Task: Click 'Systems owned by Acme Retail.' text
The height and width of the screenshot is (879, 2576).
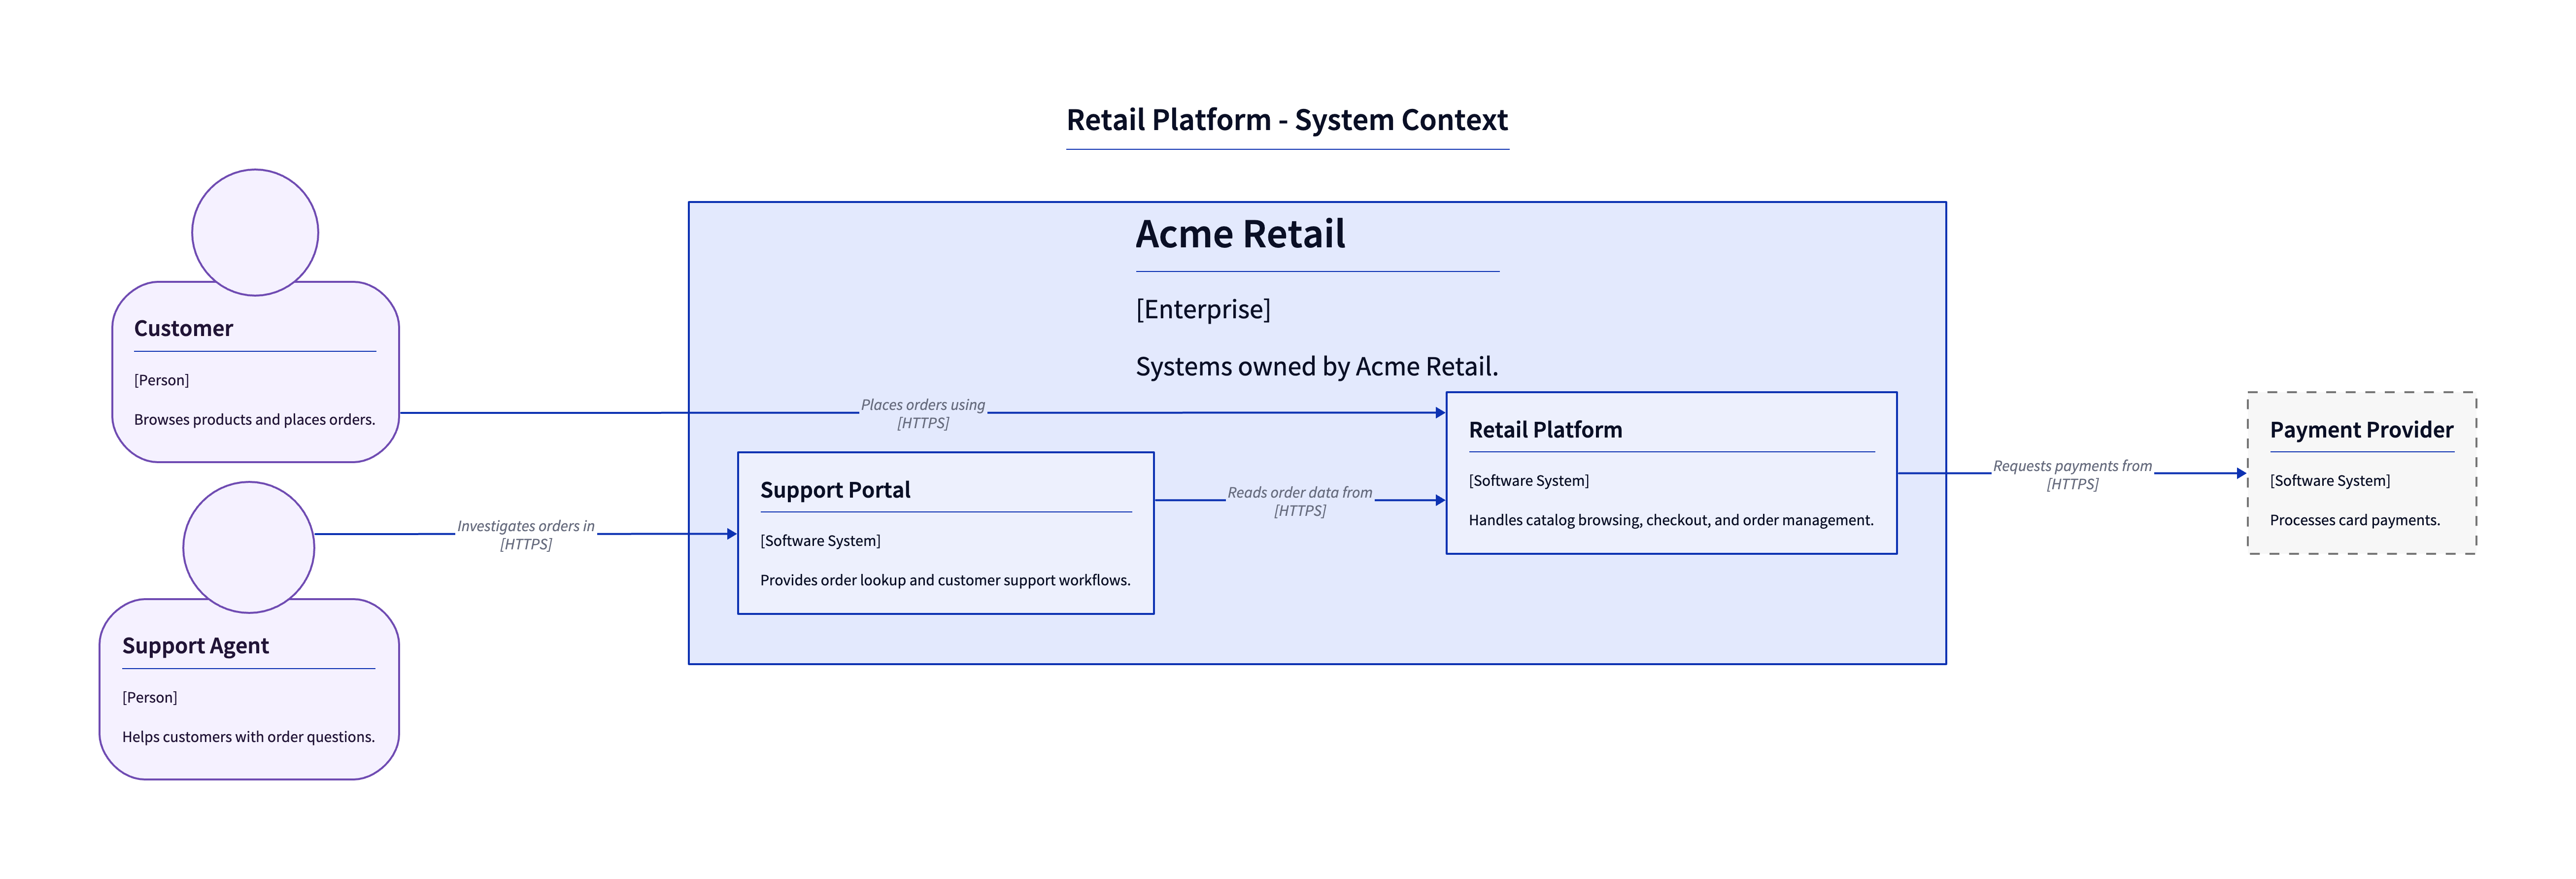Action: pos(1317,366)
